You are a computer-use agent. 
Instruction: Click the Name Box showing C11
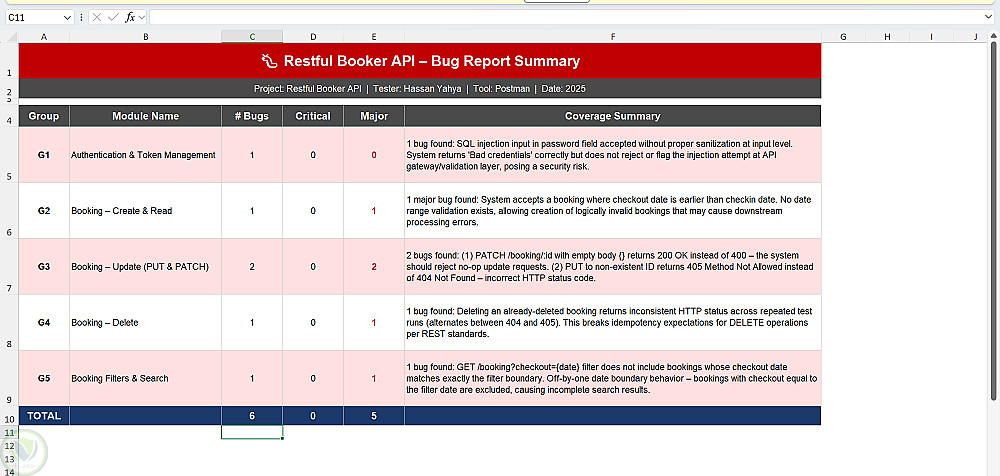point(34,17)
